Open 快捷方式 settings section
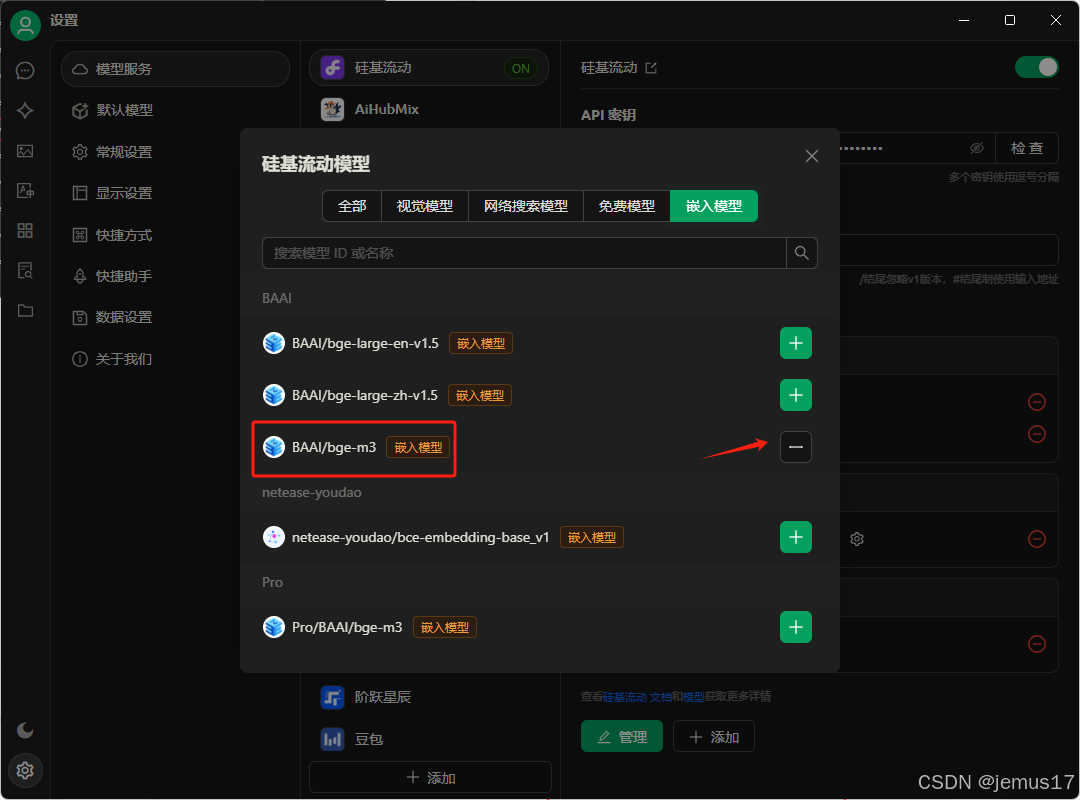 click(176, 235)
